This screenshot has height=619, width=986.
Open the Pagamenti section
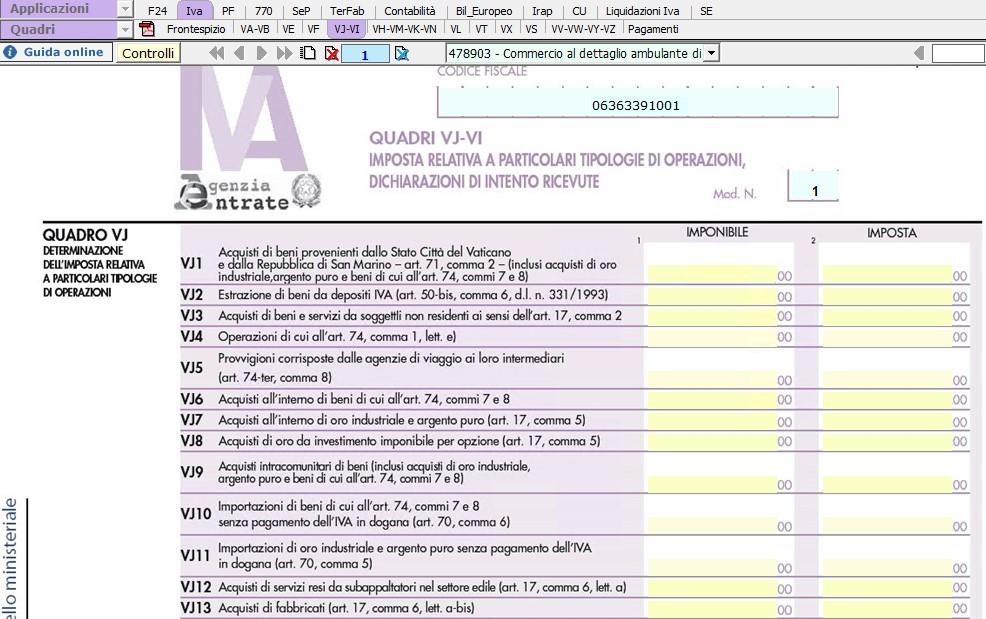[653, 29]
